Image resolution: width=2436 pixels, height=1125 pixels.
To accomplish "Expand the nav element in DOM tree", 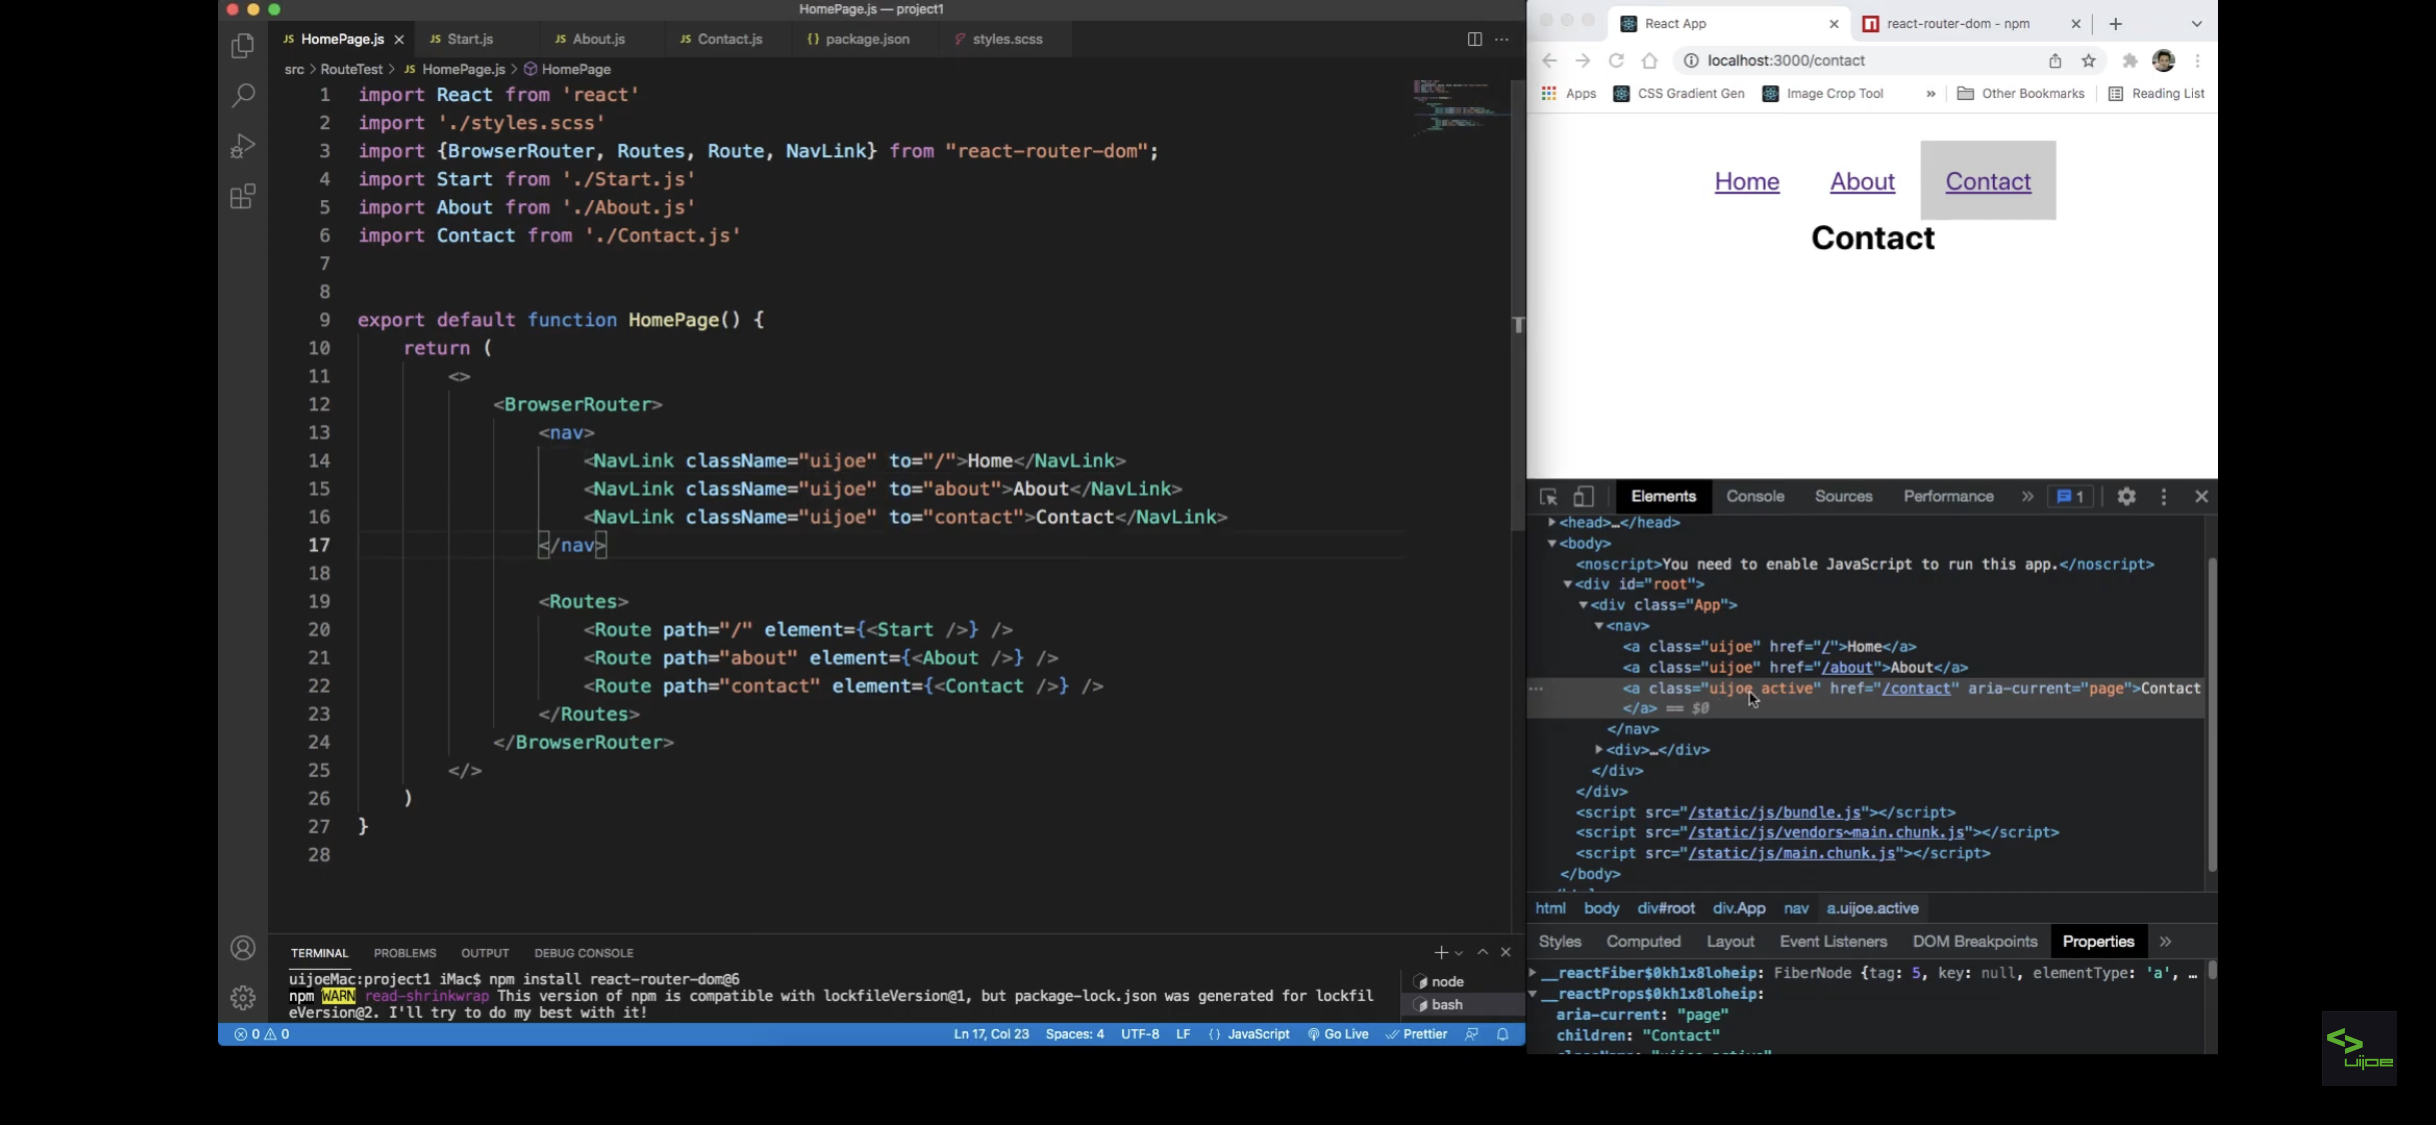I will point(1599,625).
